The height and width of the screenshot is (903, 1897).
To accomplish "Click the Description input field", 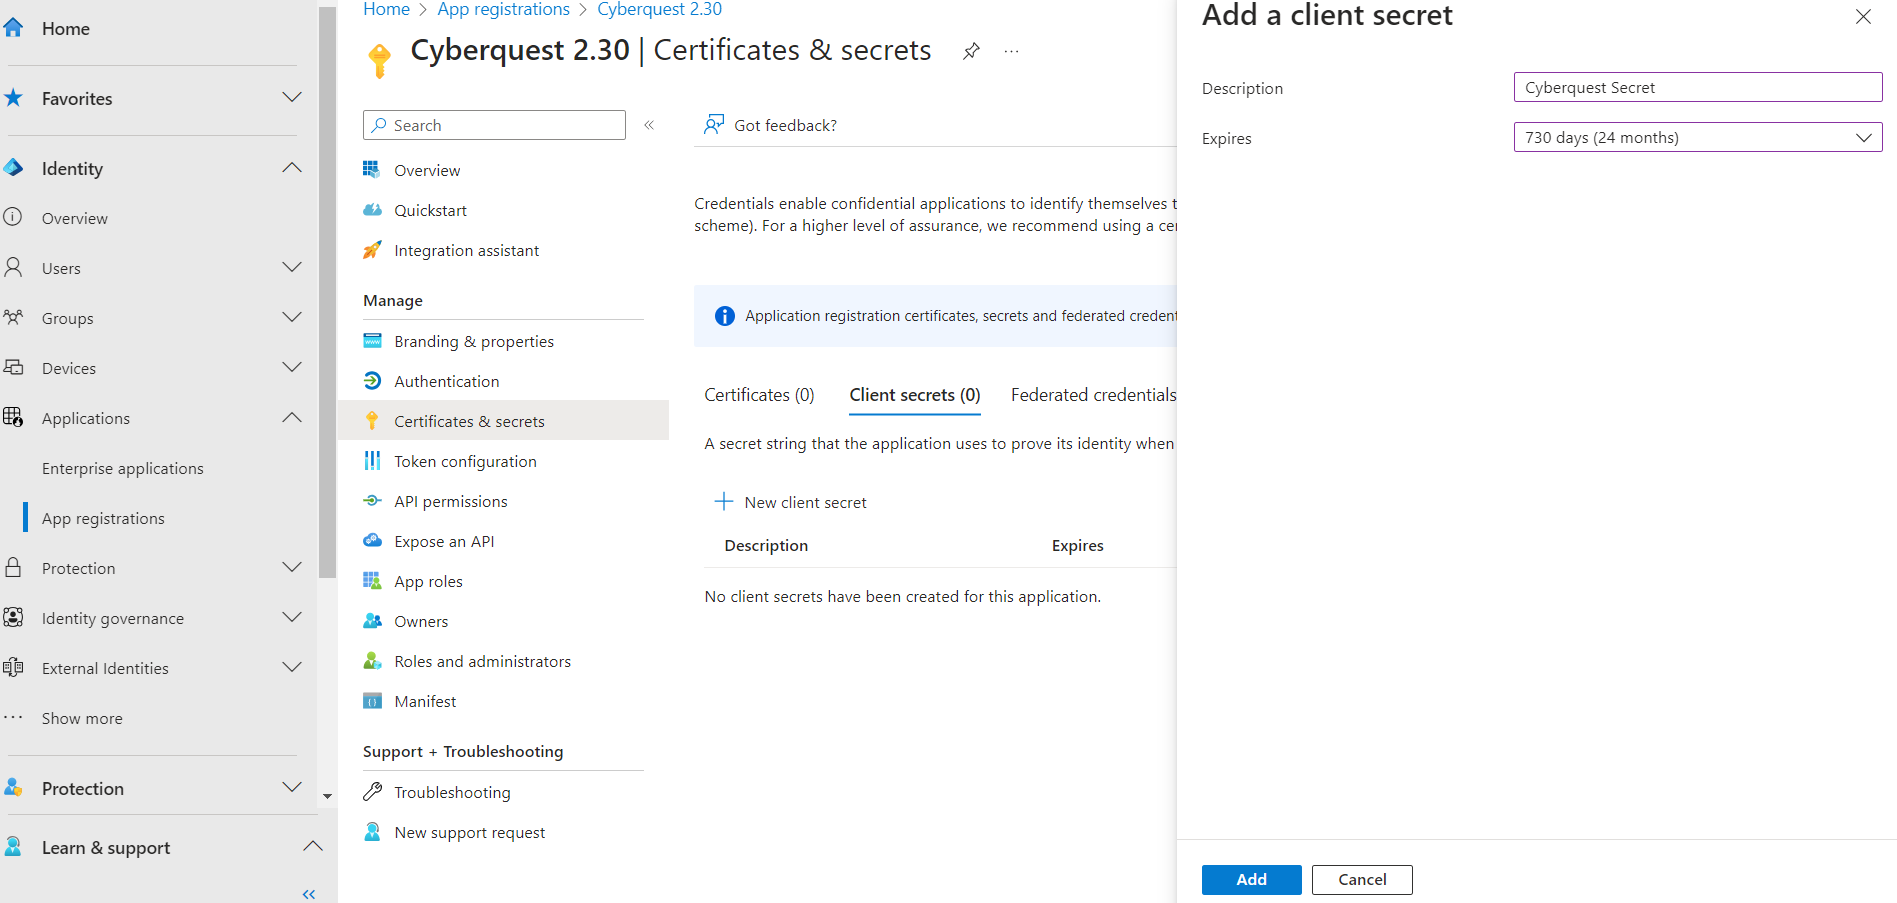I will pos(1698,87).
